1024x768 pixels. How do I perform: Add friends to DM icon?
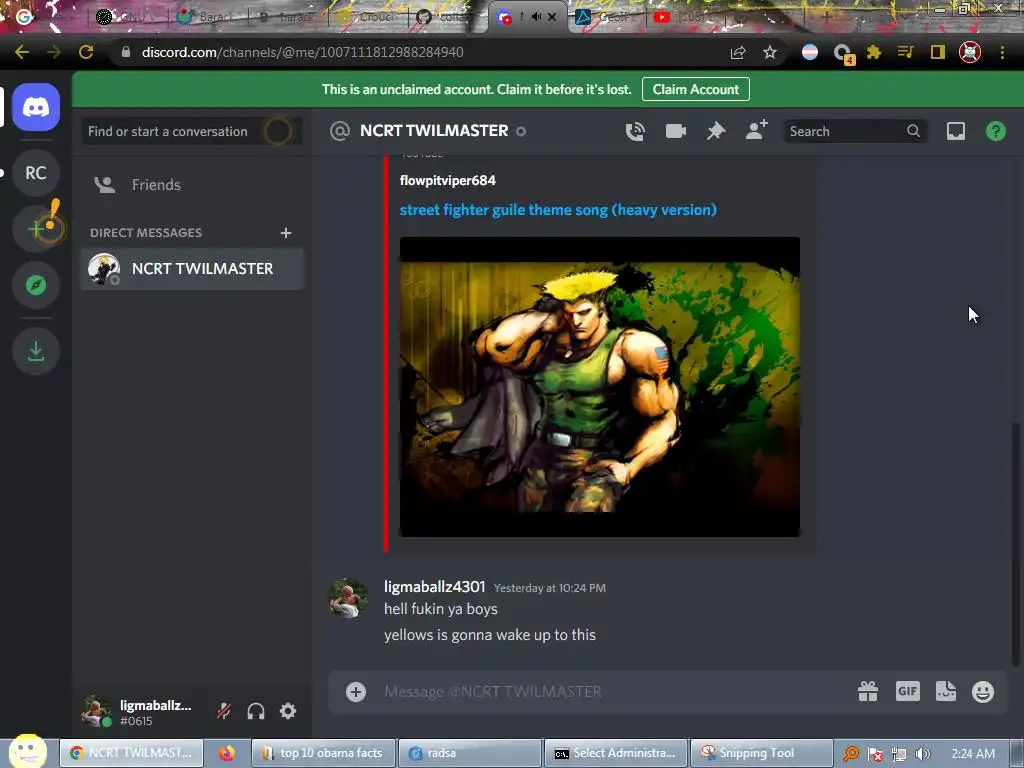click(757, 130)
